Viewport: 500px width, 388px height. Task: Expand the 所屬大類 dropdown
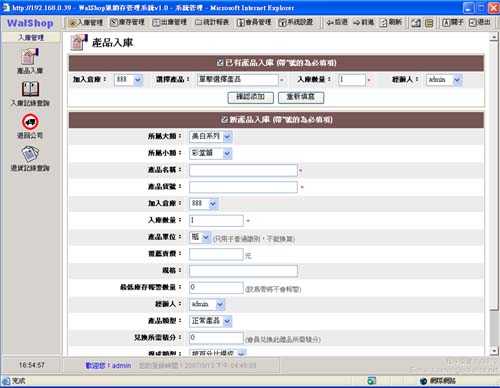pos(211,136)
